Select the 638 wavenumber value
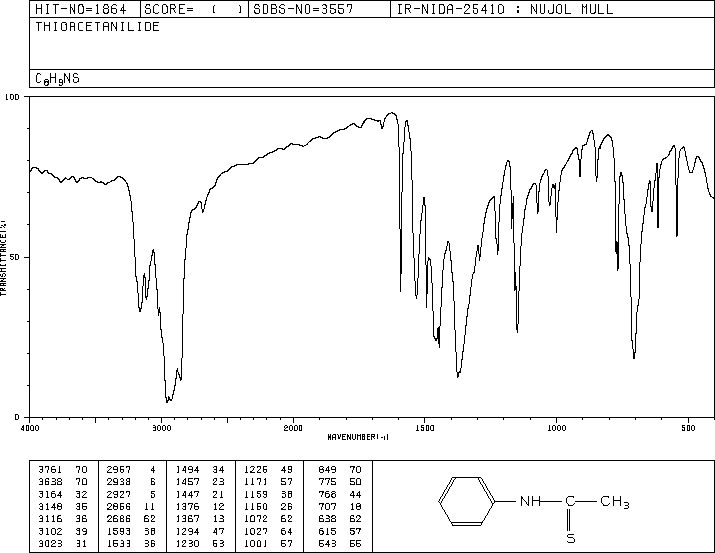The width and height of the screenshot is (715, 553). pyautogui.click(x=327, y=519)
